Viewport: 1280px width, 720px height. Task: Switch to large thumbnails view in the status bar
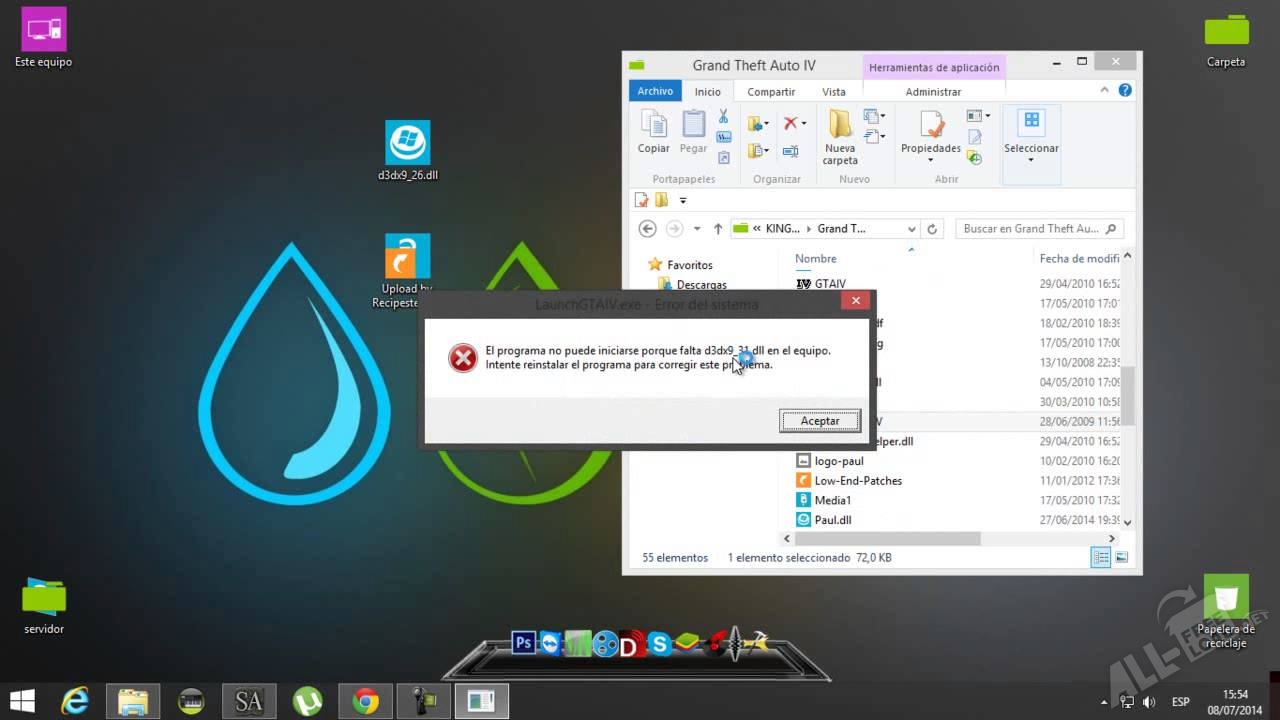click(x=1121, y=558)
